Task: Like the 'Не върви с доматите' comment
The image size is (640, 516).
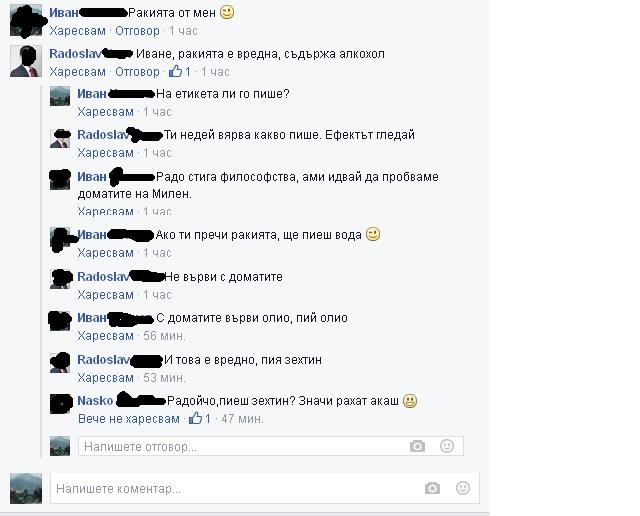Action: click(106, 295)
